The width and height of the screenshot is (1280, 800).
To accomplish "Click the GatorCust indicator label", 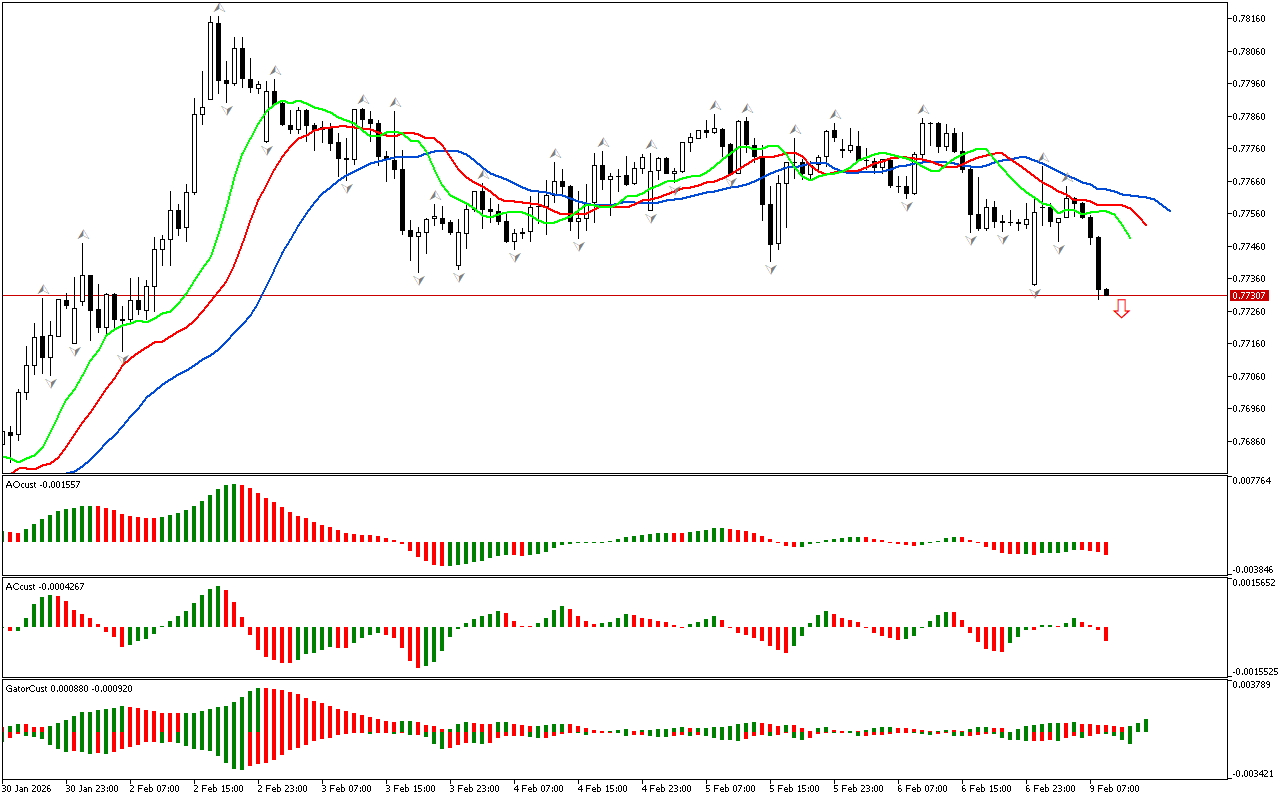I will tap(69, 688).
